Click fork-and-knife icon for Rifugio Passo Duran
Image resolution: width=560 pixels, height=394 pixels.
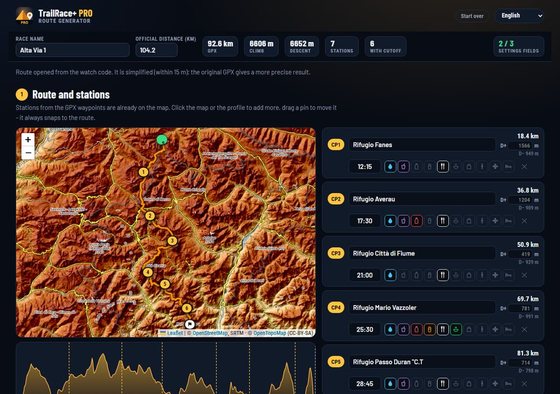(x=443, y=384)
